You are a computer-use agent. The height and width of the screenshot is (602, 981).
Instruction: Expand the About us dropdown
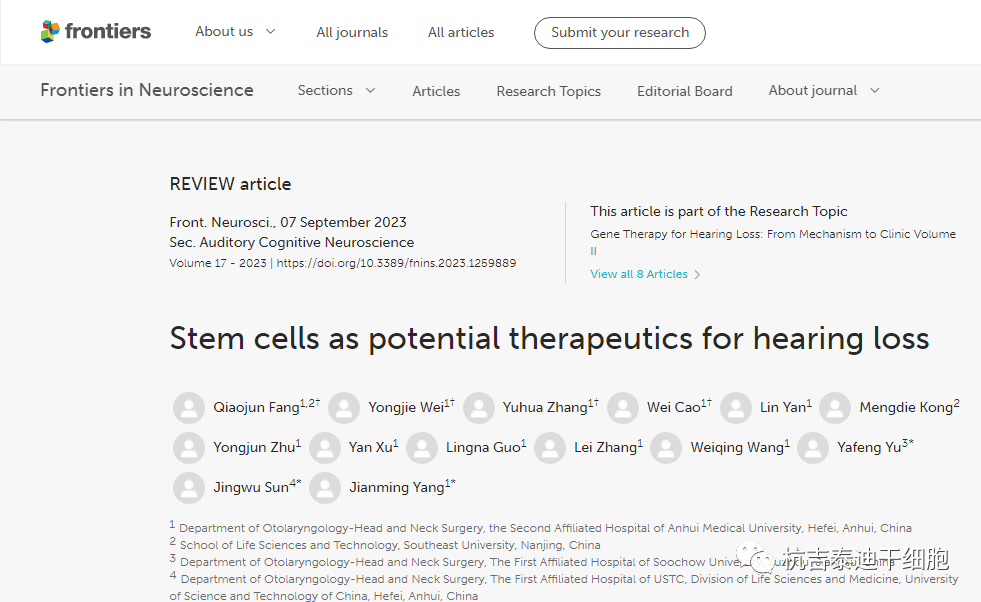click(235, 32)
